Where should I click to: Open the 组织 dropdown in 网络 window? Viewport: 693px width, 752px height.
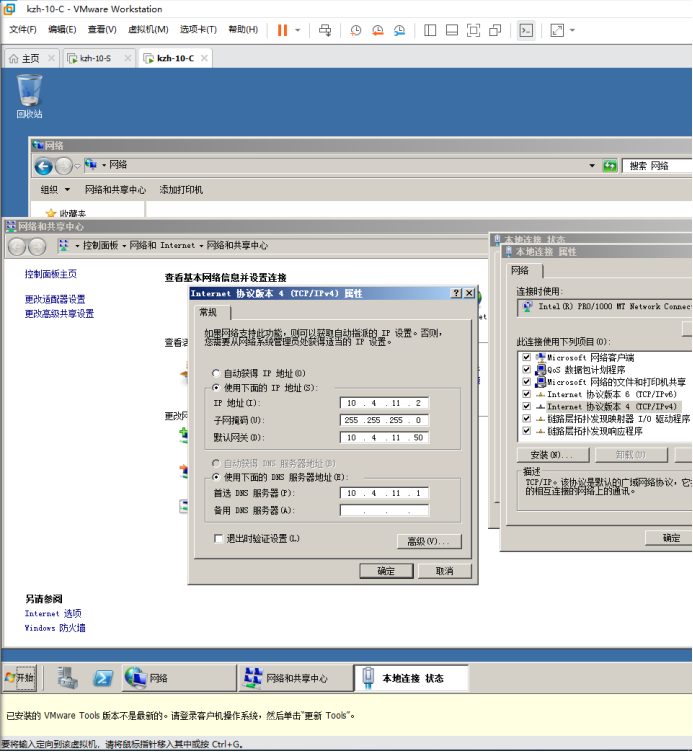(x=55, y=190)
